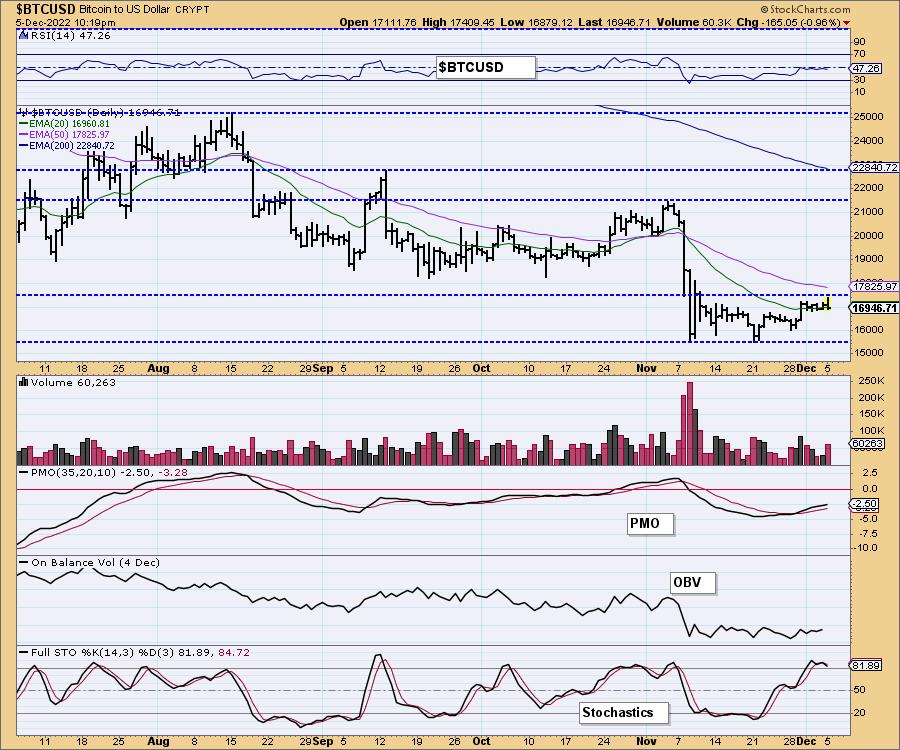This screenshot has height=750, width=900.
Task: Open the StockCharts.com copyright link
Action: tap(805, 10)
